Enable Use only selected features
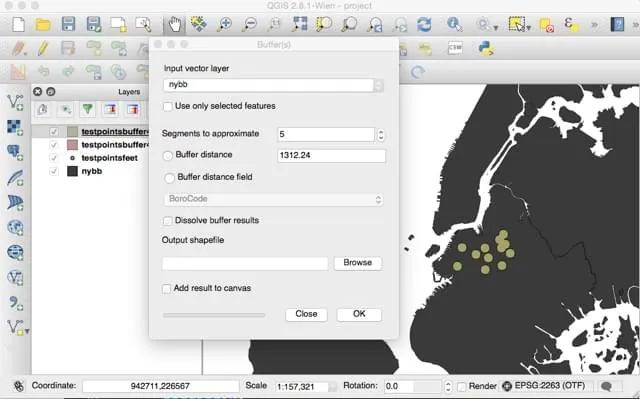 pyautogui.click(x=167, y=106)
